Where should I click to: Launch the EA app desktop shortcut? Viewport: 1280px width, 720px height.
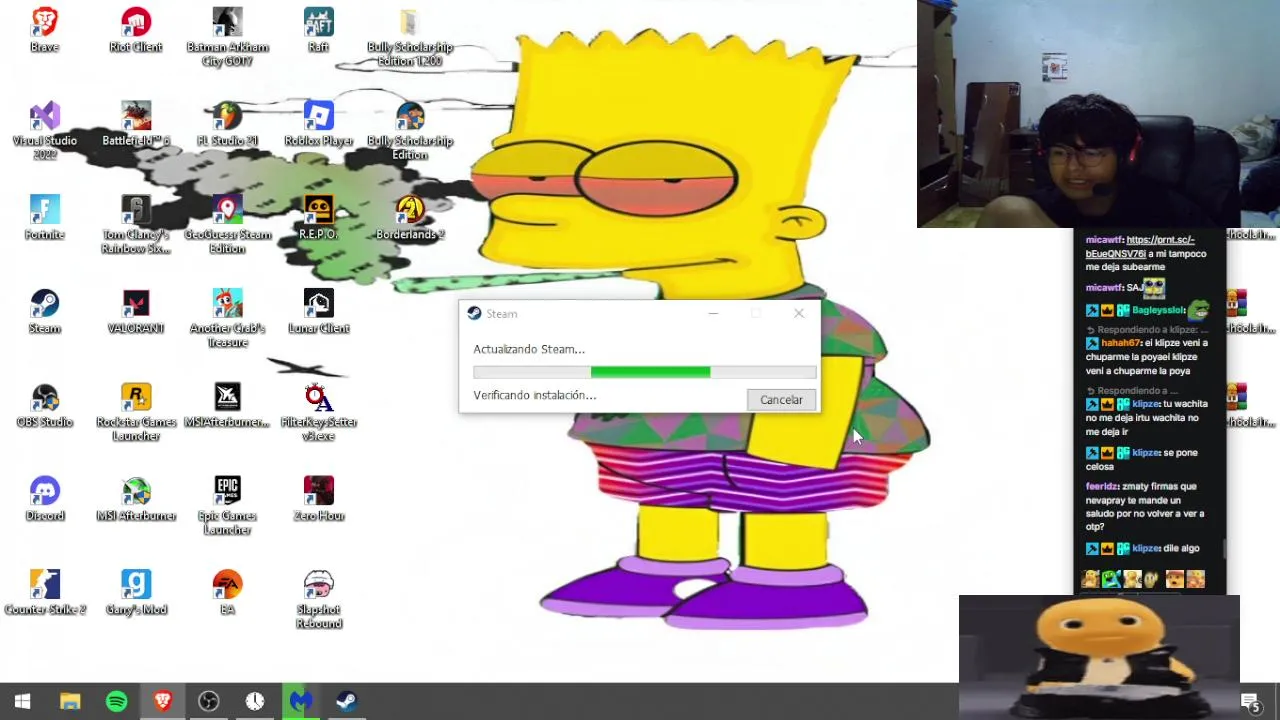point(227,594)
